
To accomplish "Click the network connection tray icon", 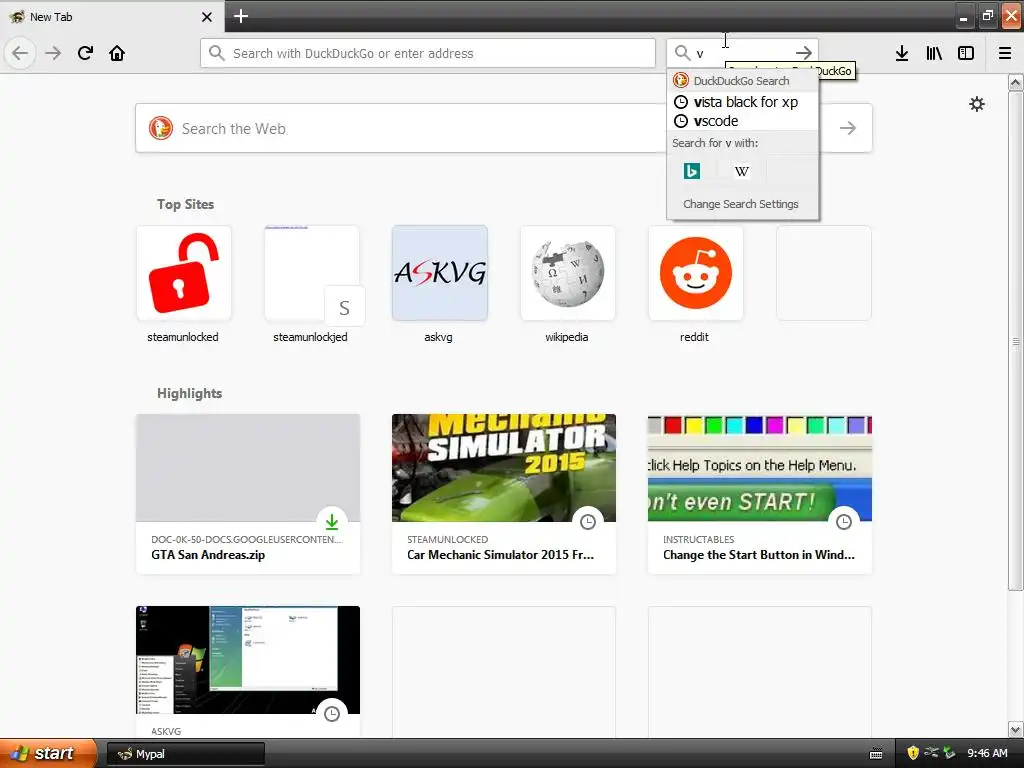I will [x=931, y=753].
